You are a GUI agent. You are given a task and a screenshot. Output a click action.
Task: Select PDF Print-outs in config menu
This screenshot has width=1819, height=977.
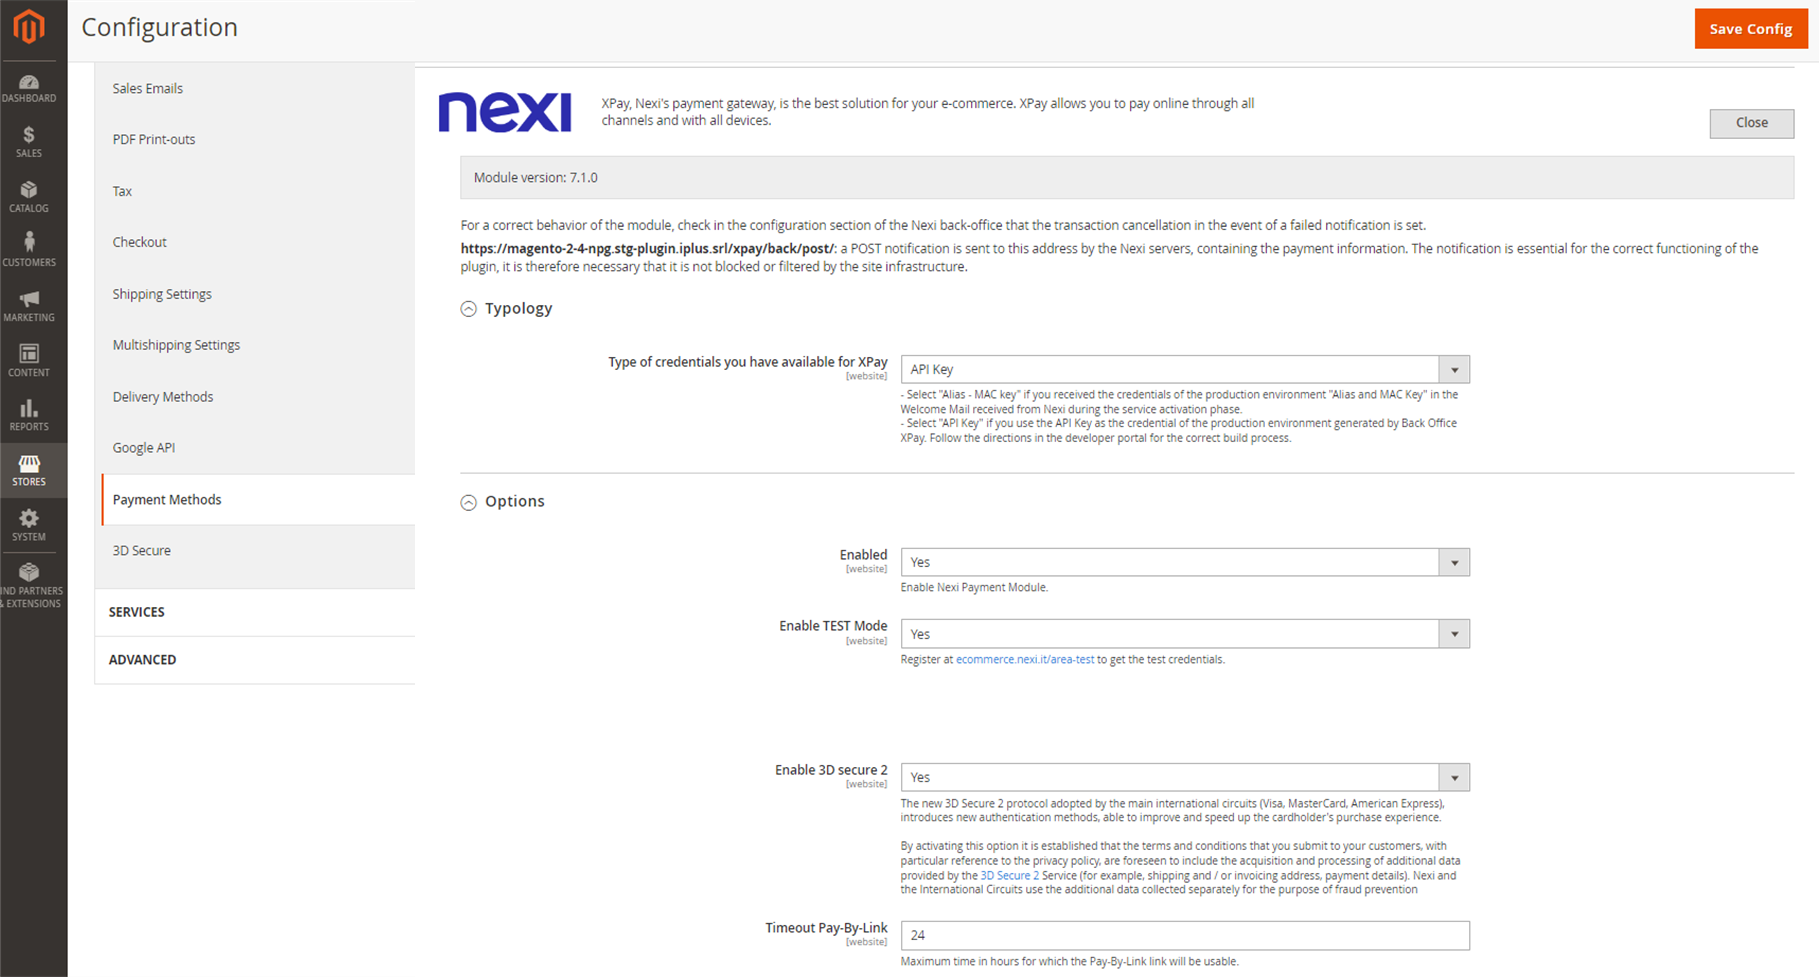click(x=154, y=139)
